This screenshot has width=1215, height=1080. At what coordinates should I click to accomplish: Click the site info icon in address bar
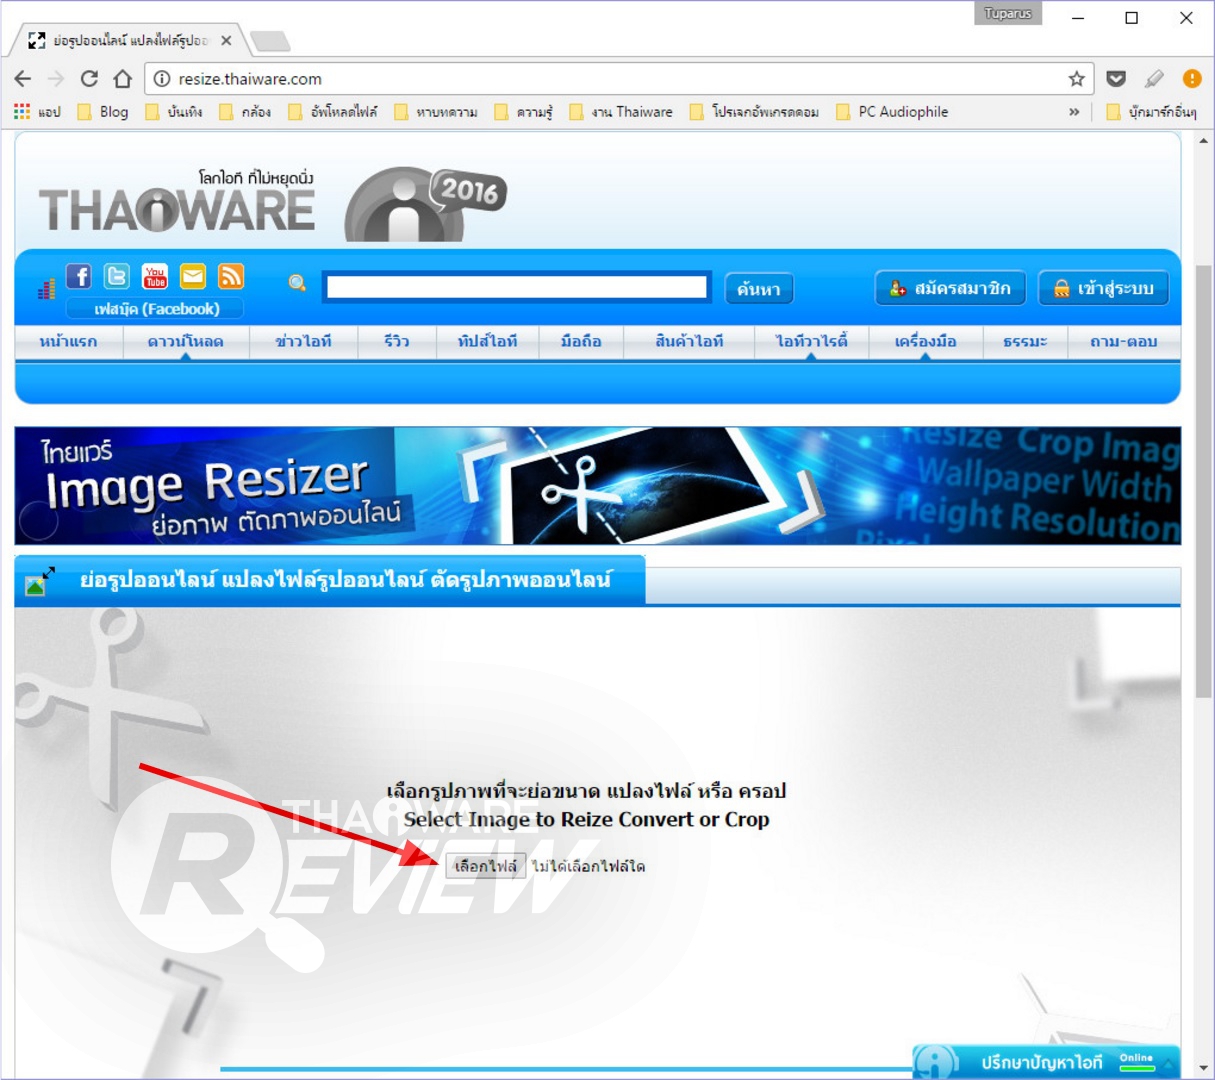coord(162,79)
